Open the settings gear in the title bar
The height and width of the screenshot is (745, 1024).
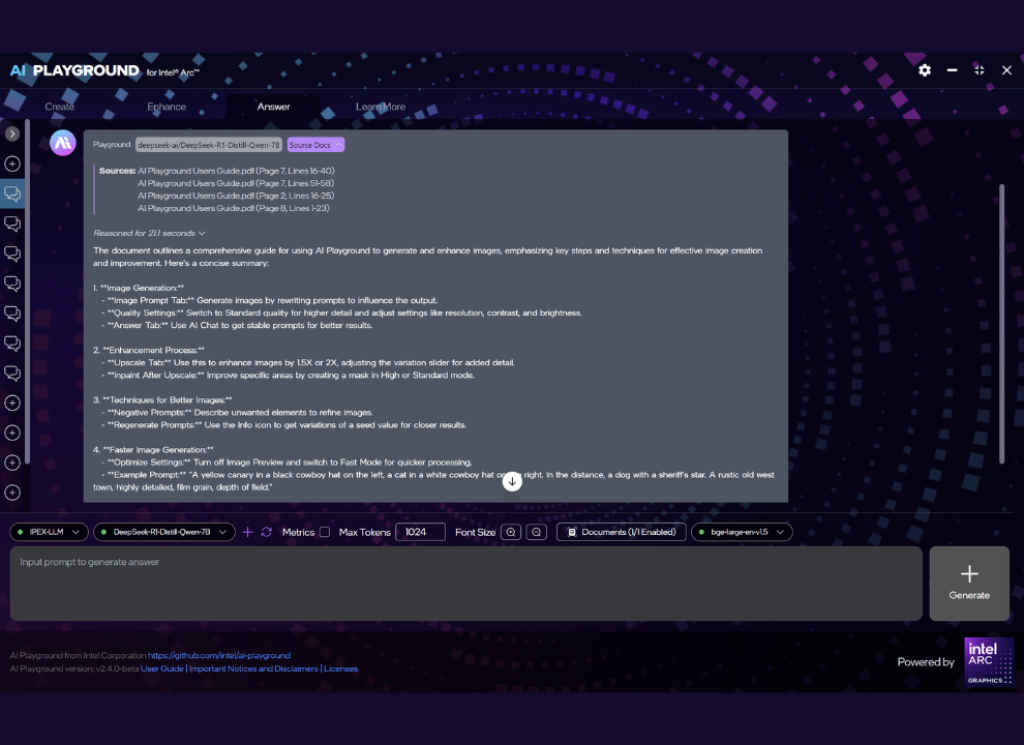(924, 70)
